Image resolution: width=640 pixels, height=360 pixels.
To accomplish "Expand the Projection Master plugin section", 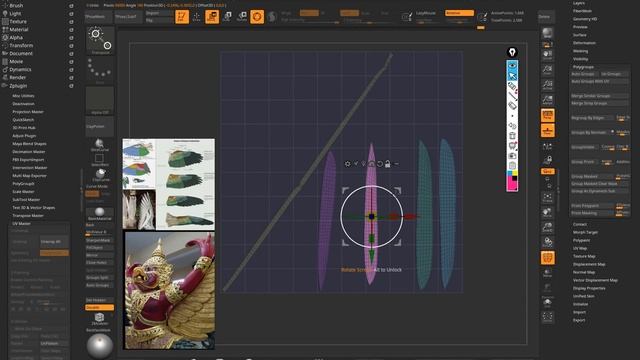I will coord(28,111).
